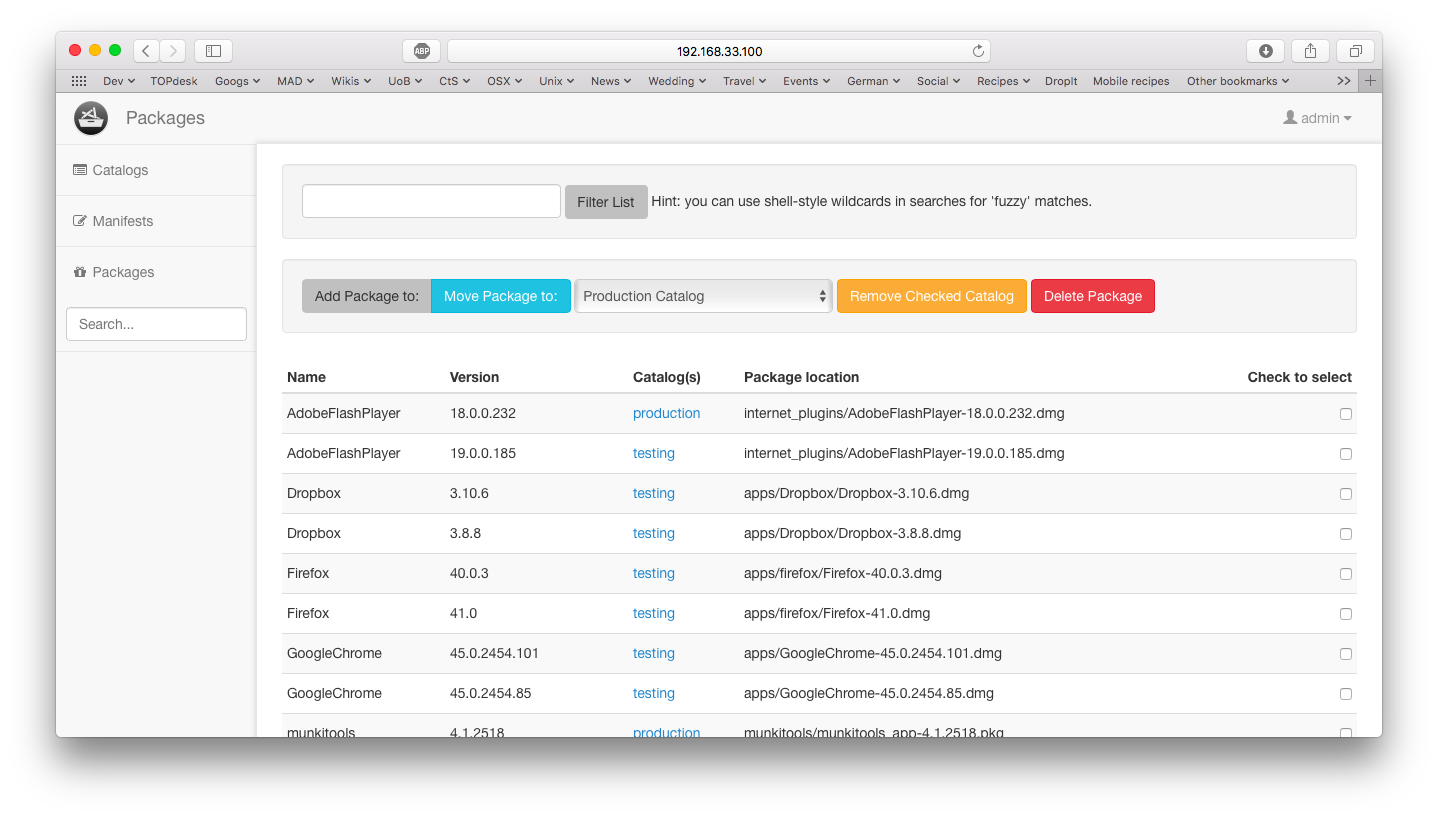1438x817 pixels.
Task: Check the AdobeFlashPlayer 19.0.0.185 row
Action: 1346,454
